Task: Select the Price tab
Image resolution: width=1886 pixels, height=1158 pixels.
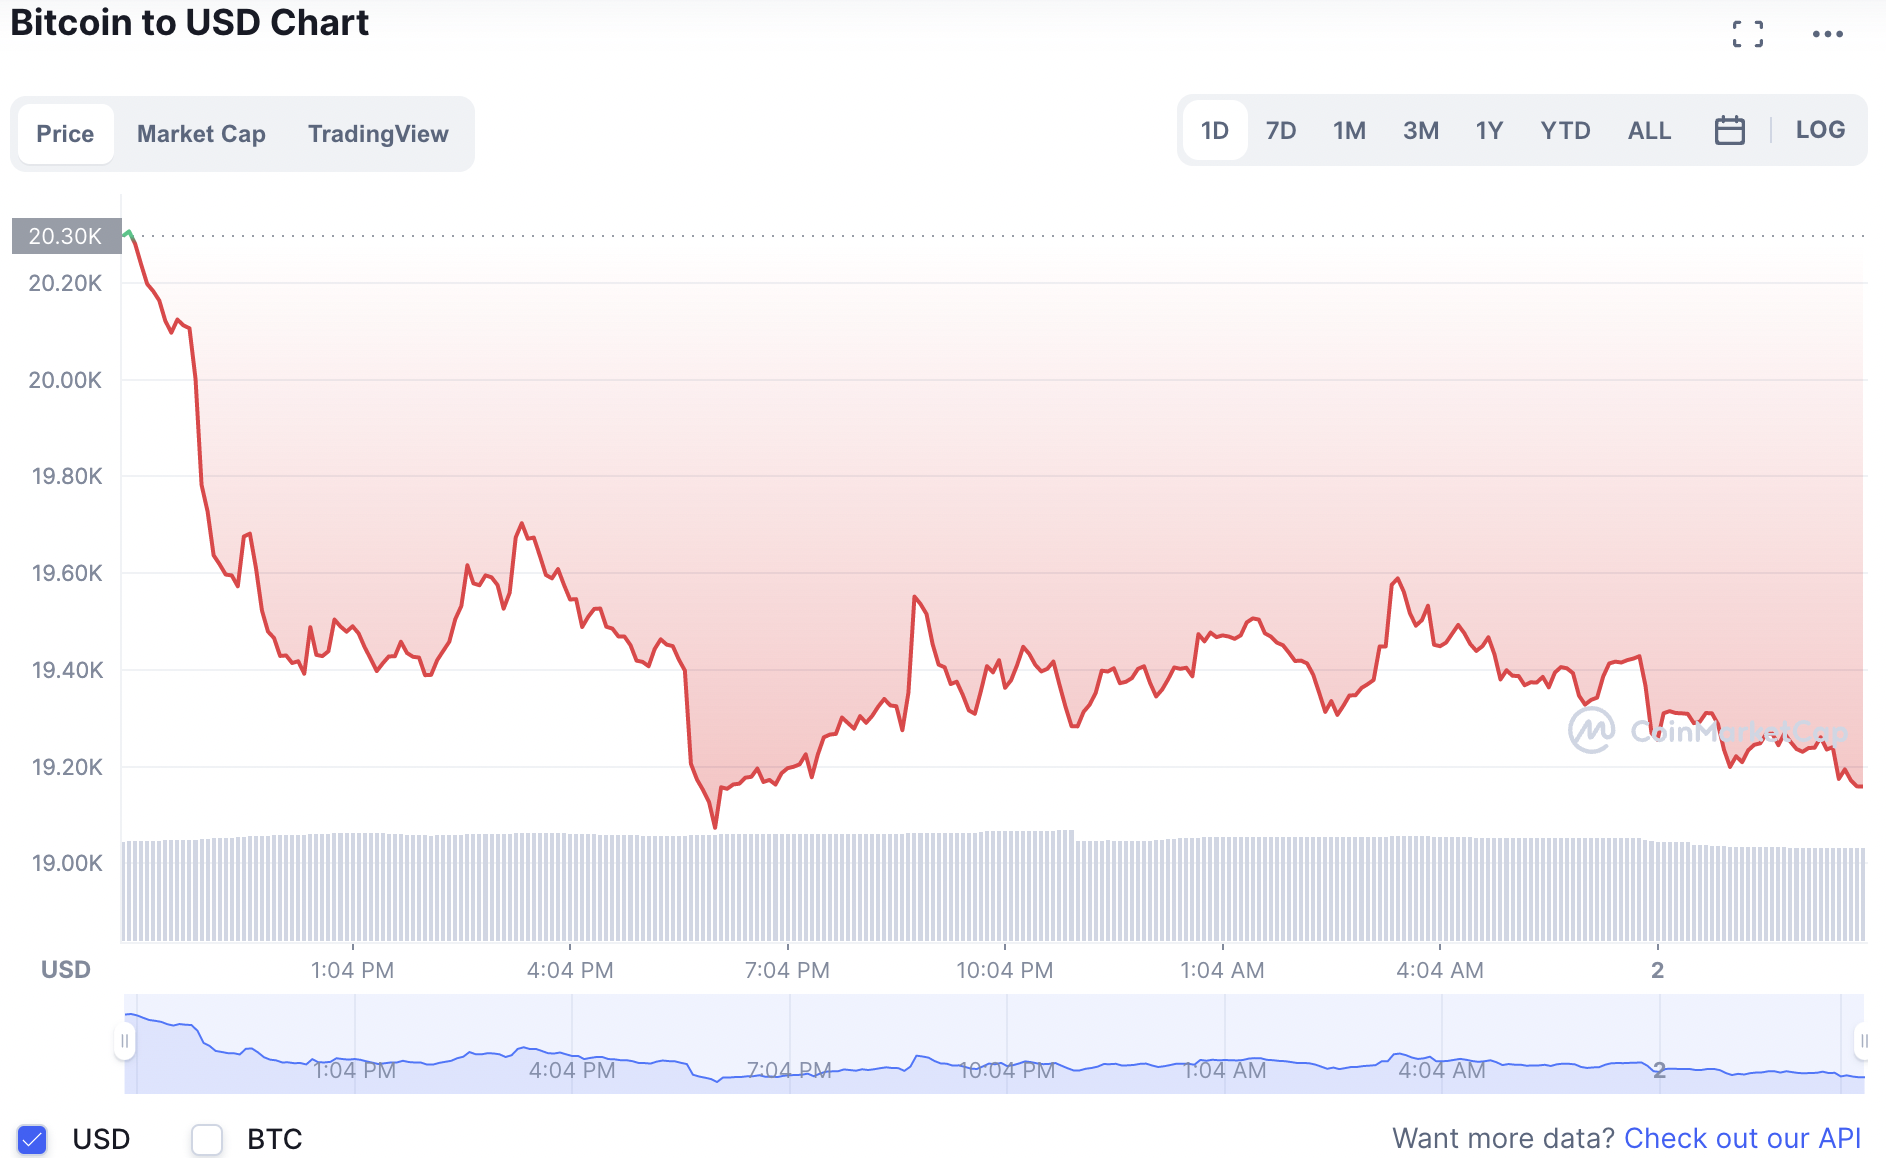Action: pyautogui.click(x=65, y=134)
